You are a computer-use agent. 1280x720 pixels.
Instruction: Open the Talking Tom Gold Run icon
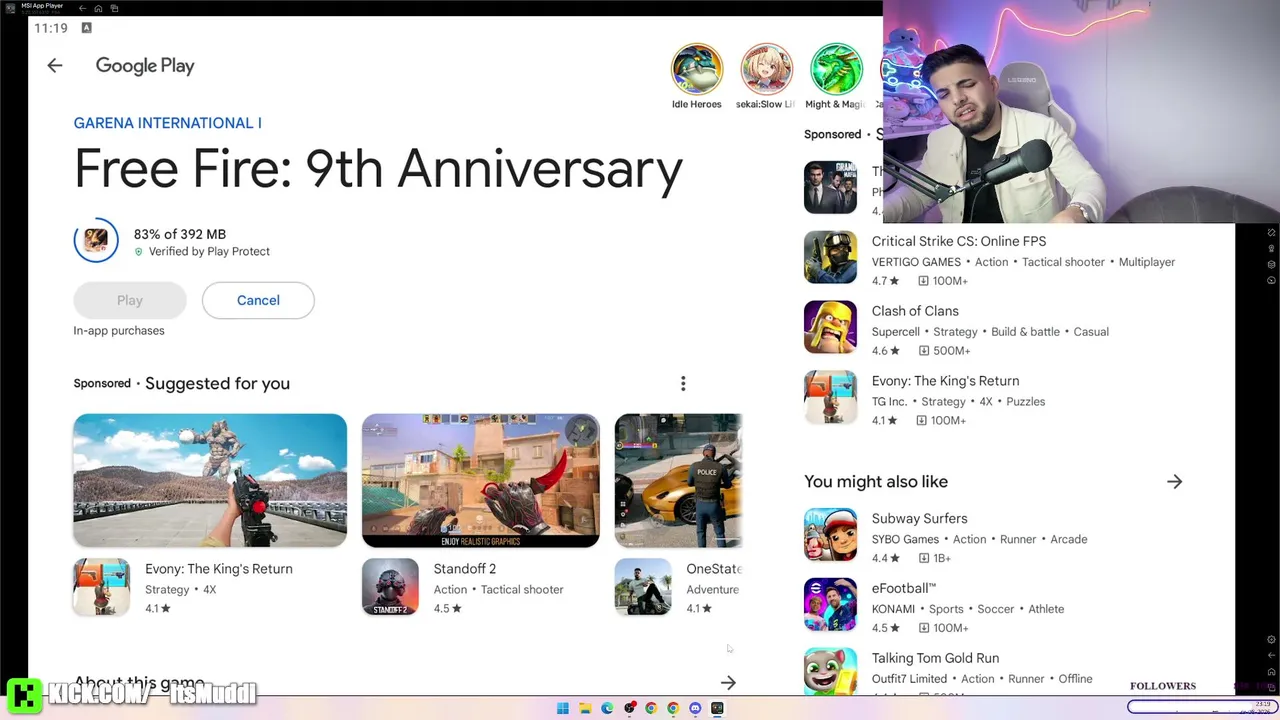point(830,671)
